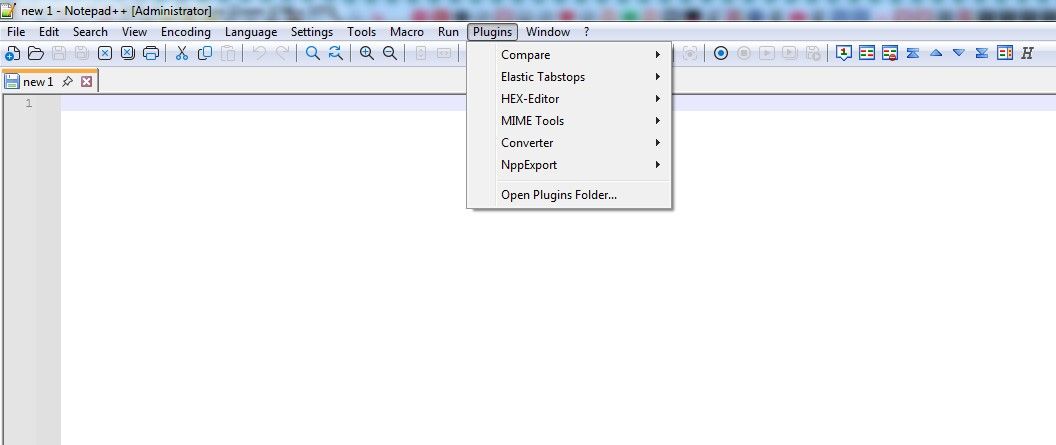Go to the previous difference up arrow
The height and width of the screenshot is (445, 1056).
click(x=935, y=54)
